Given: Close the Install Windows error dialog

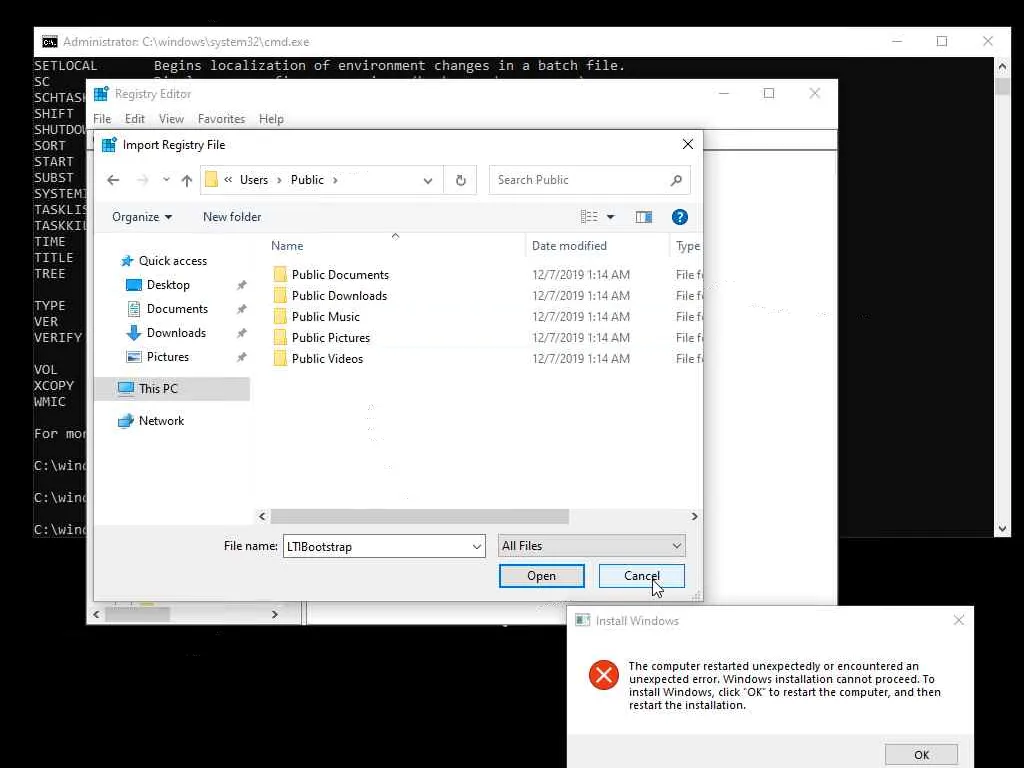Looking at the screenshot, I should (958, 620).
